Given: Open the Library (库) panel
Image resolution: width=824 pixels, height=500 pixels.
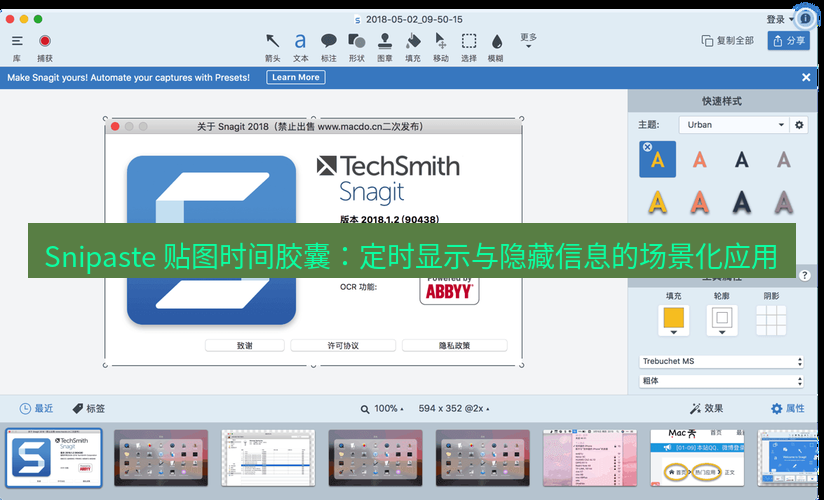Looking at the screenshot, I should pos(17,47).
